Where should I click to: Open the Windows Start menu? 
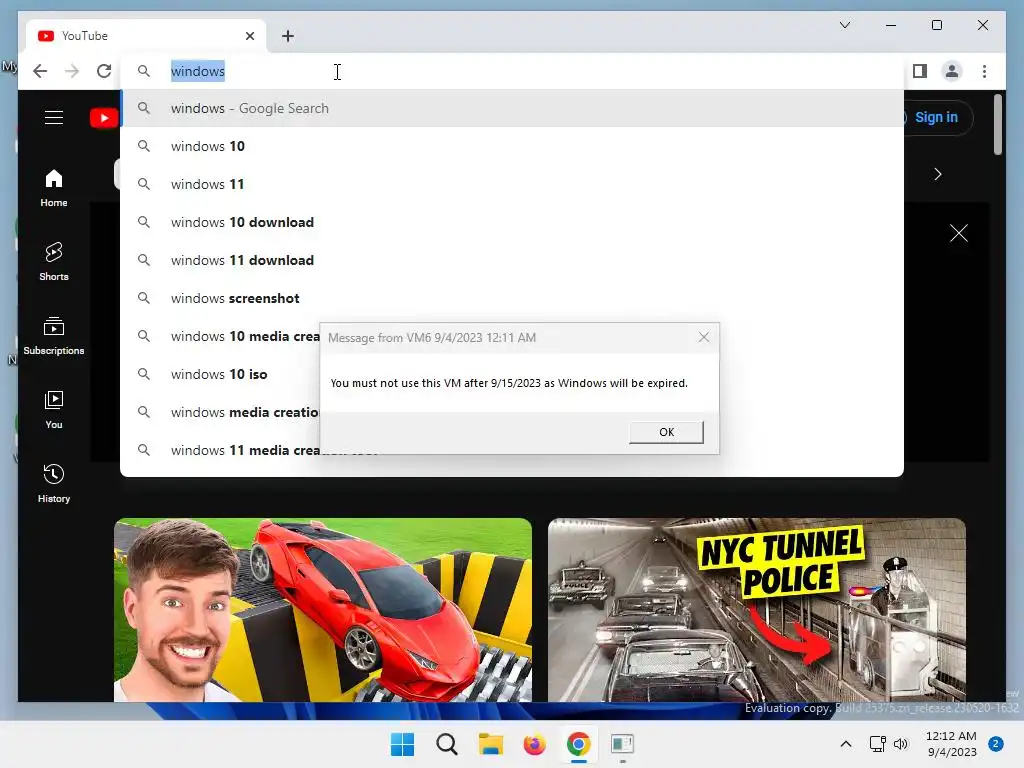pos(402,744)
